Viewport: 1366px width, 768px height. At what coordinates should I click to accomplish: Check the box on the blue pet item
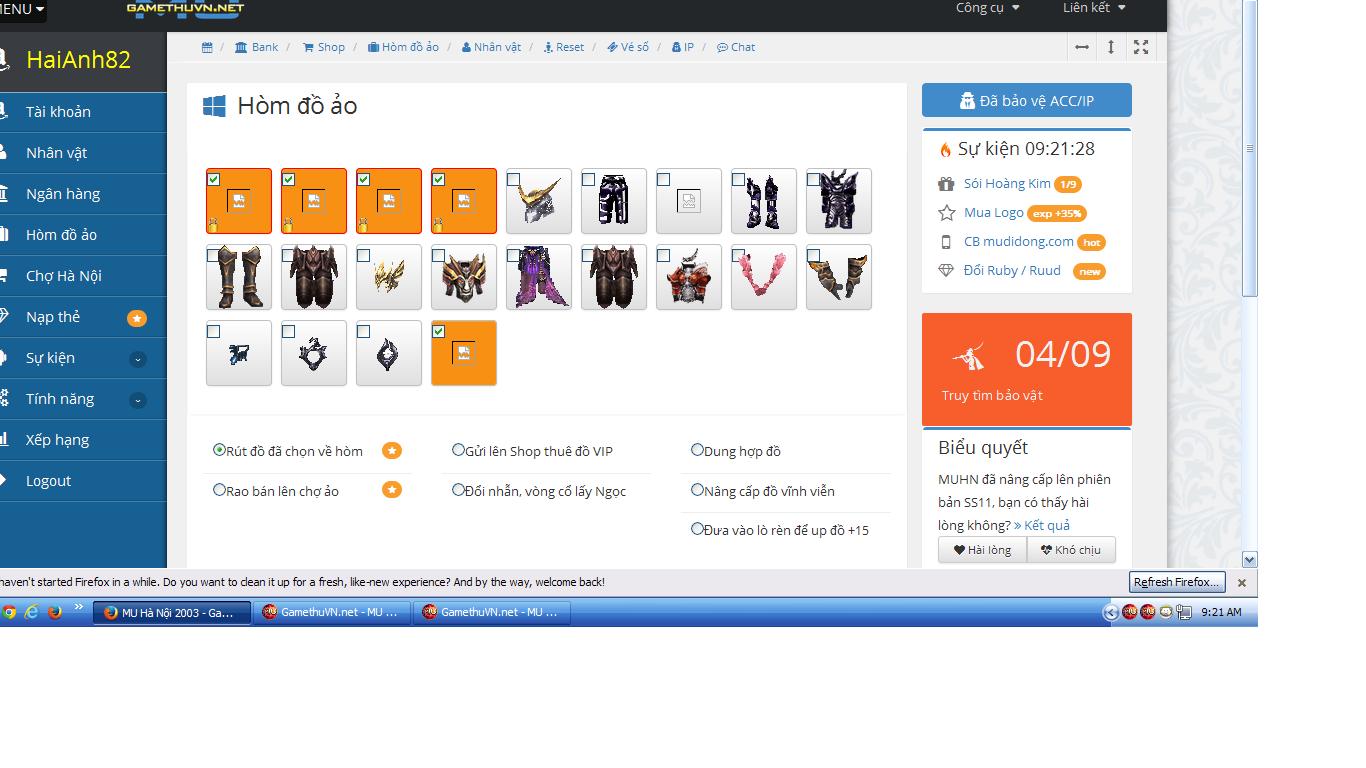[214, 331]
